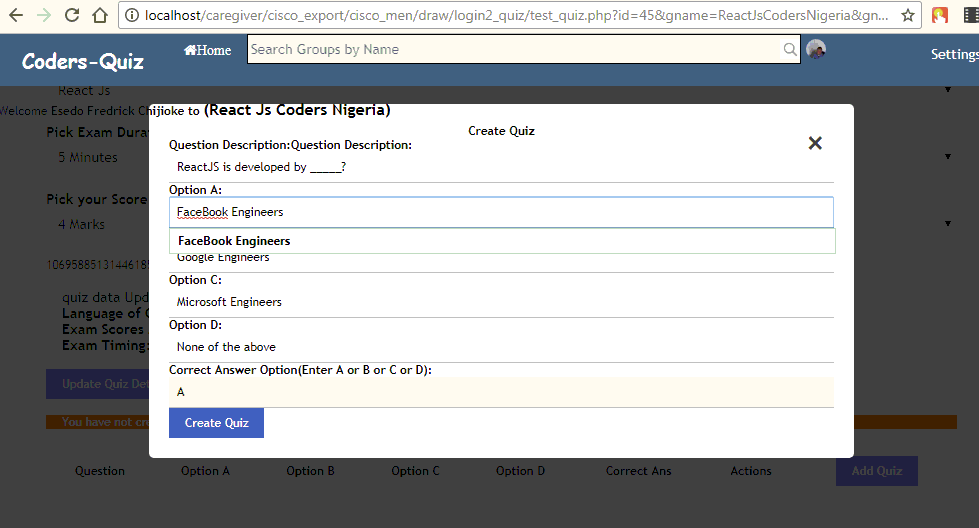Click the Question column header
Viewport: 979px width, 528px height.
pos(100,471)
